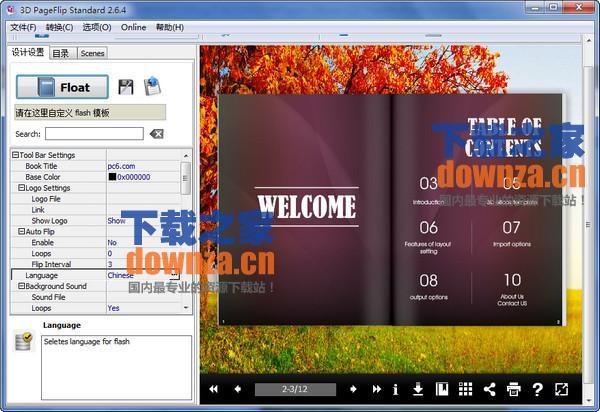Collapse the Tool Bar Settings group

[15, 155]
